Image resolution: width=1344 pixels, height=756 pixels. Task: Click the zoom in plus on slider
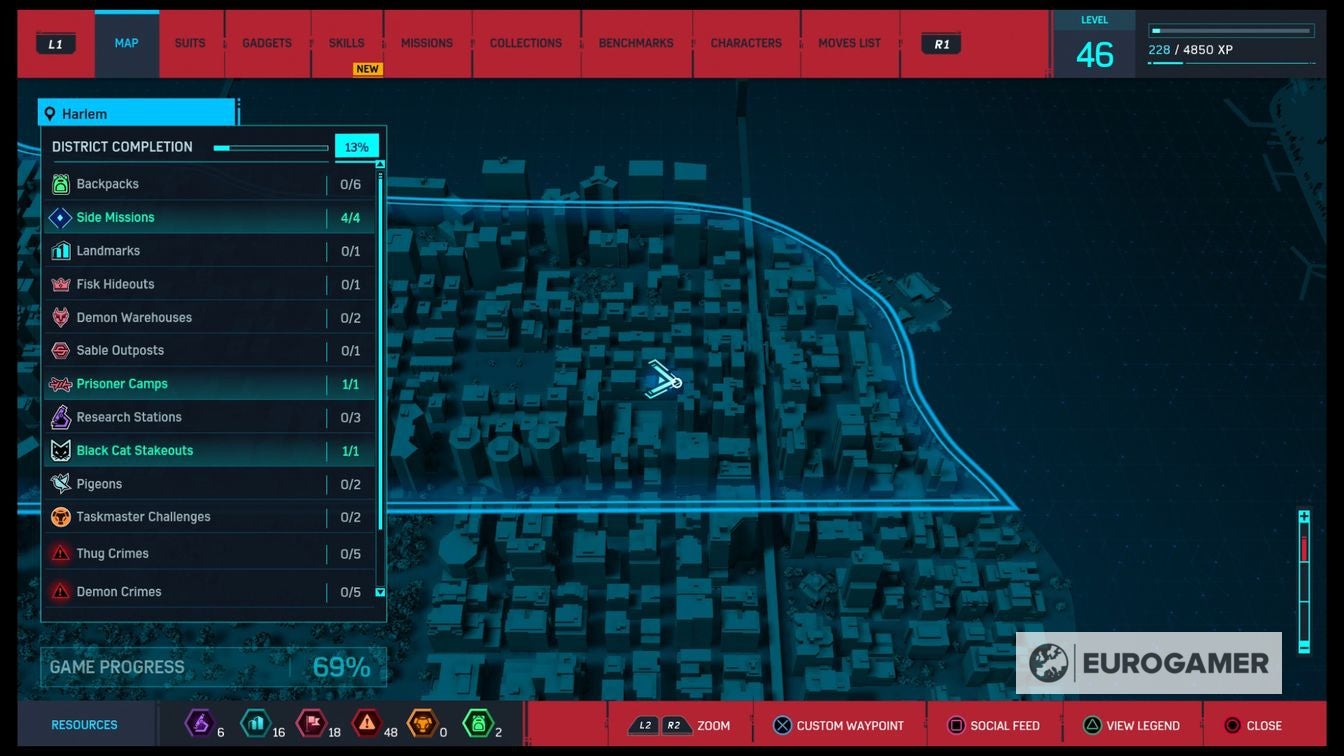tap(1304, 517)
